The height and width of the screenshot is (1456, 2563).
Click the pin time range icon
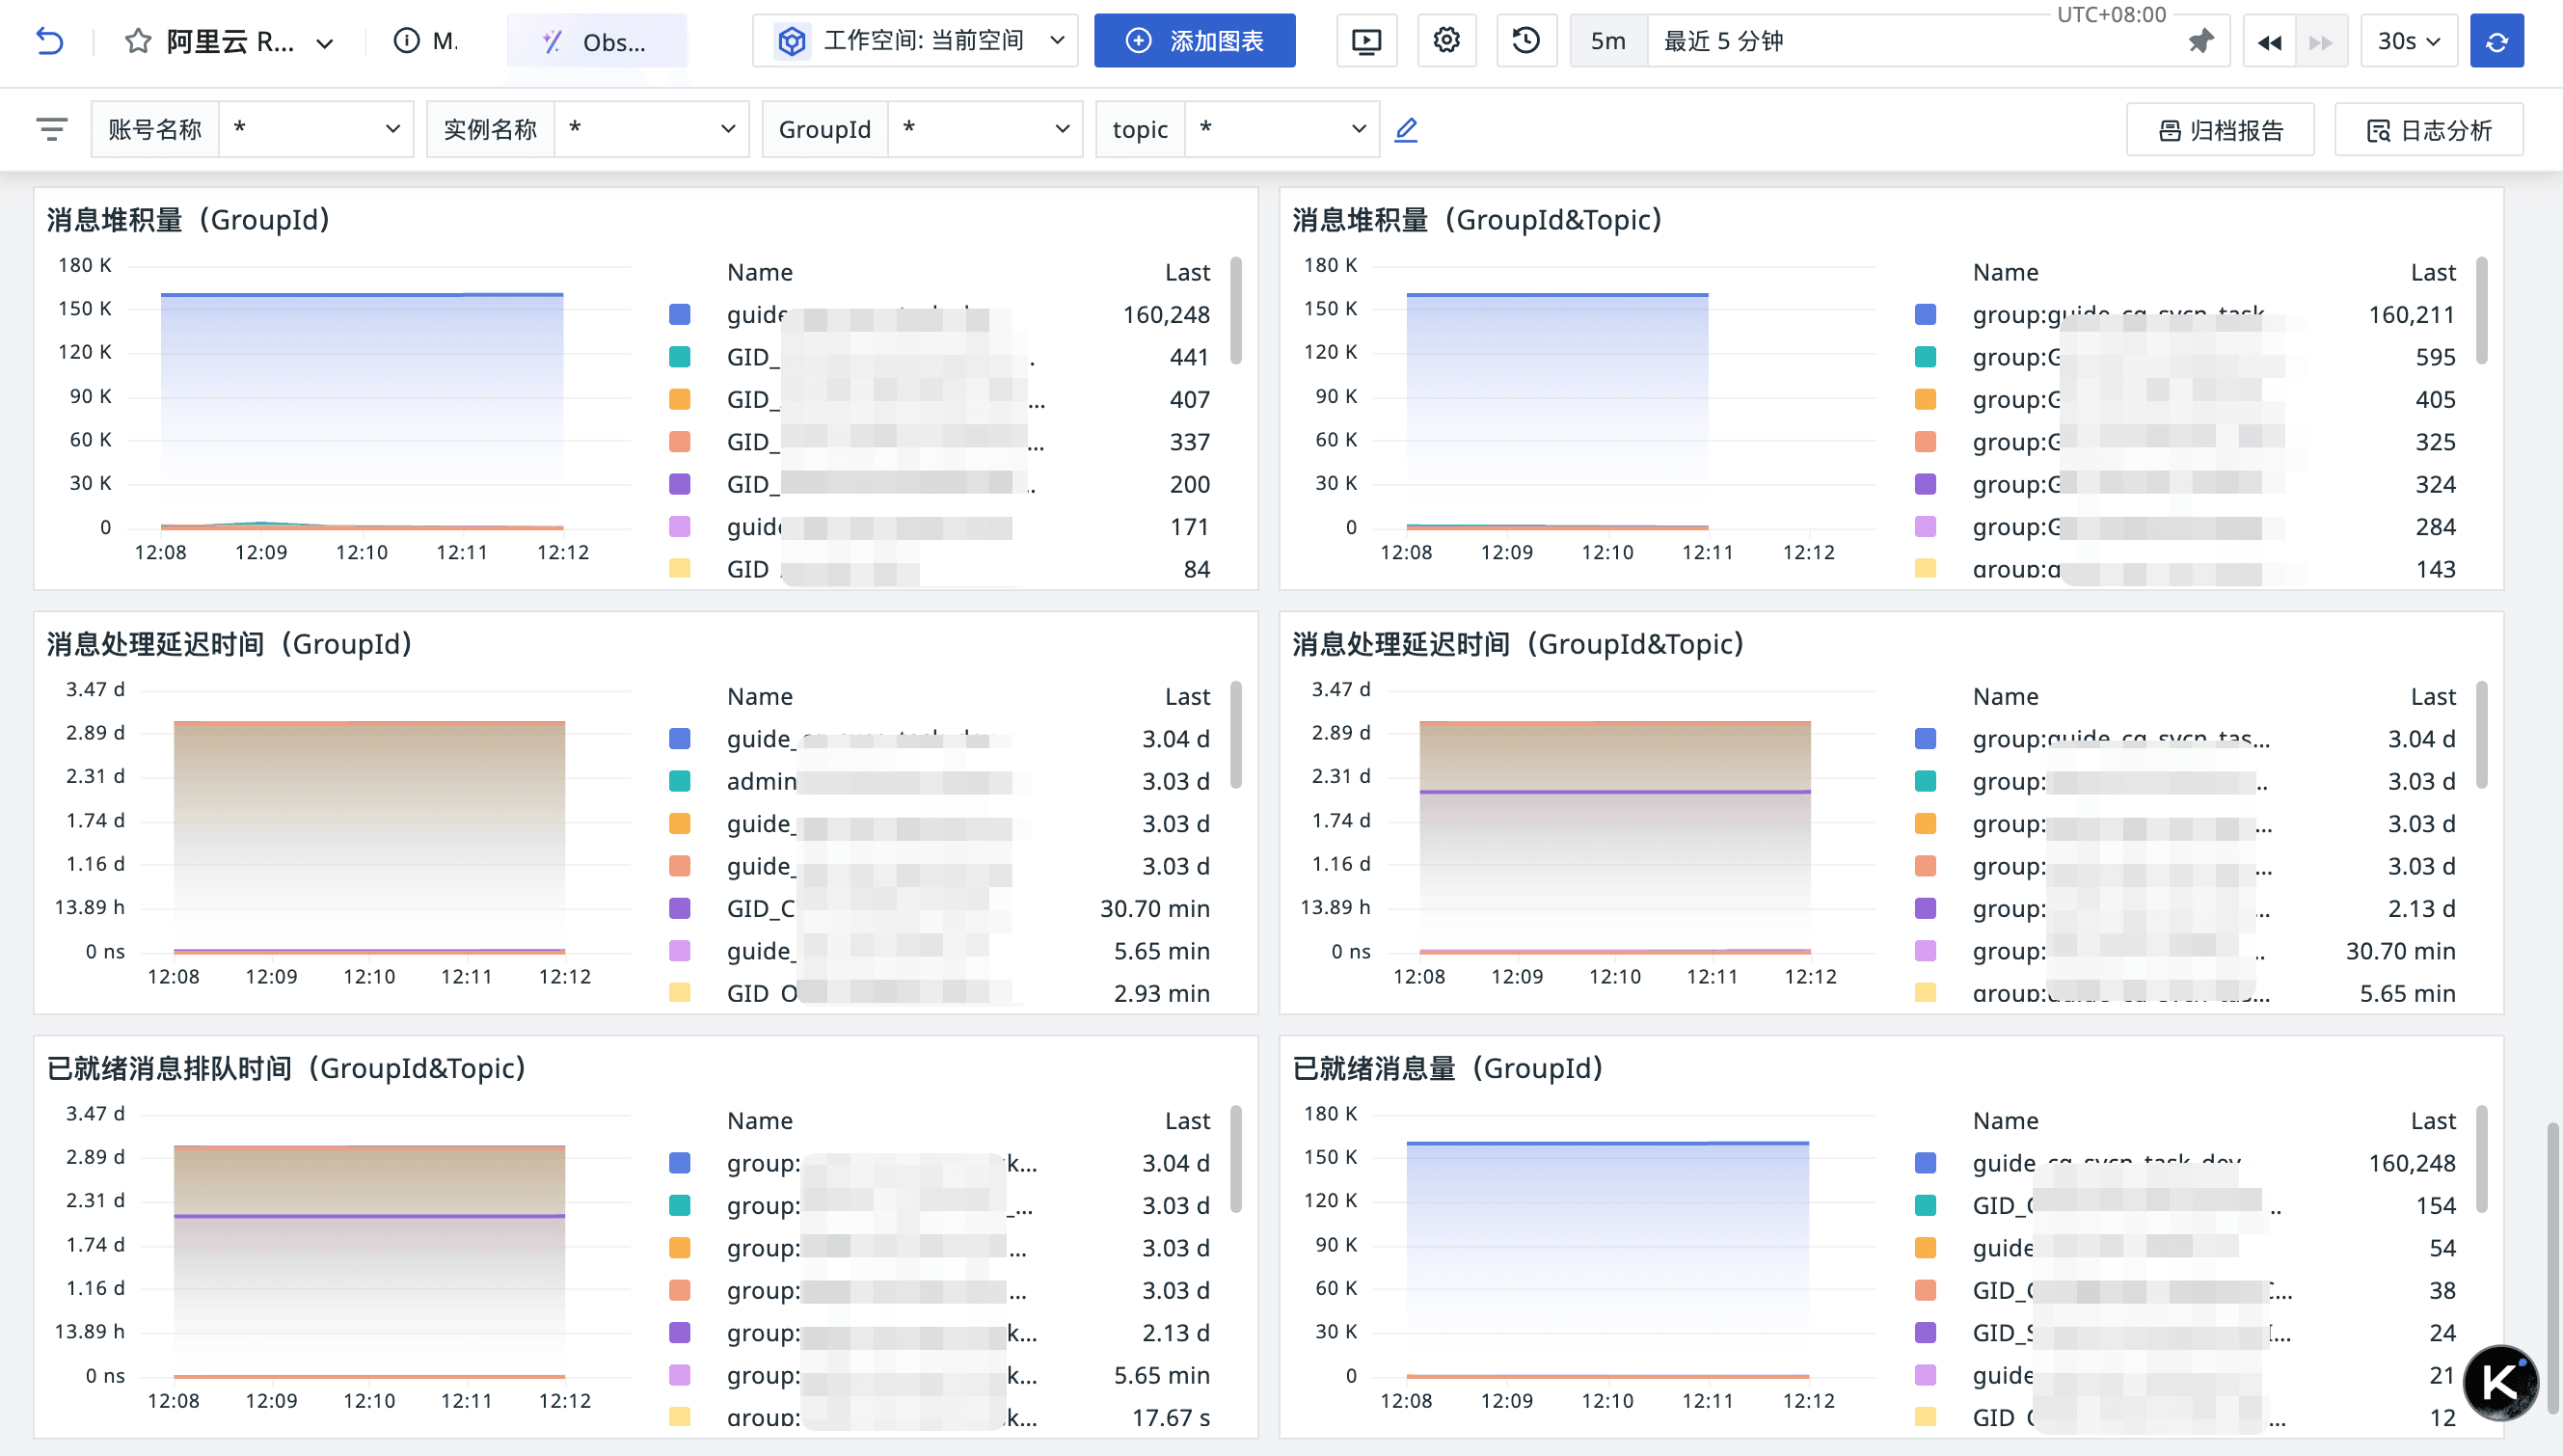2200,41
